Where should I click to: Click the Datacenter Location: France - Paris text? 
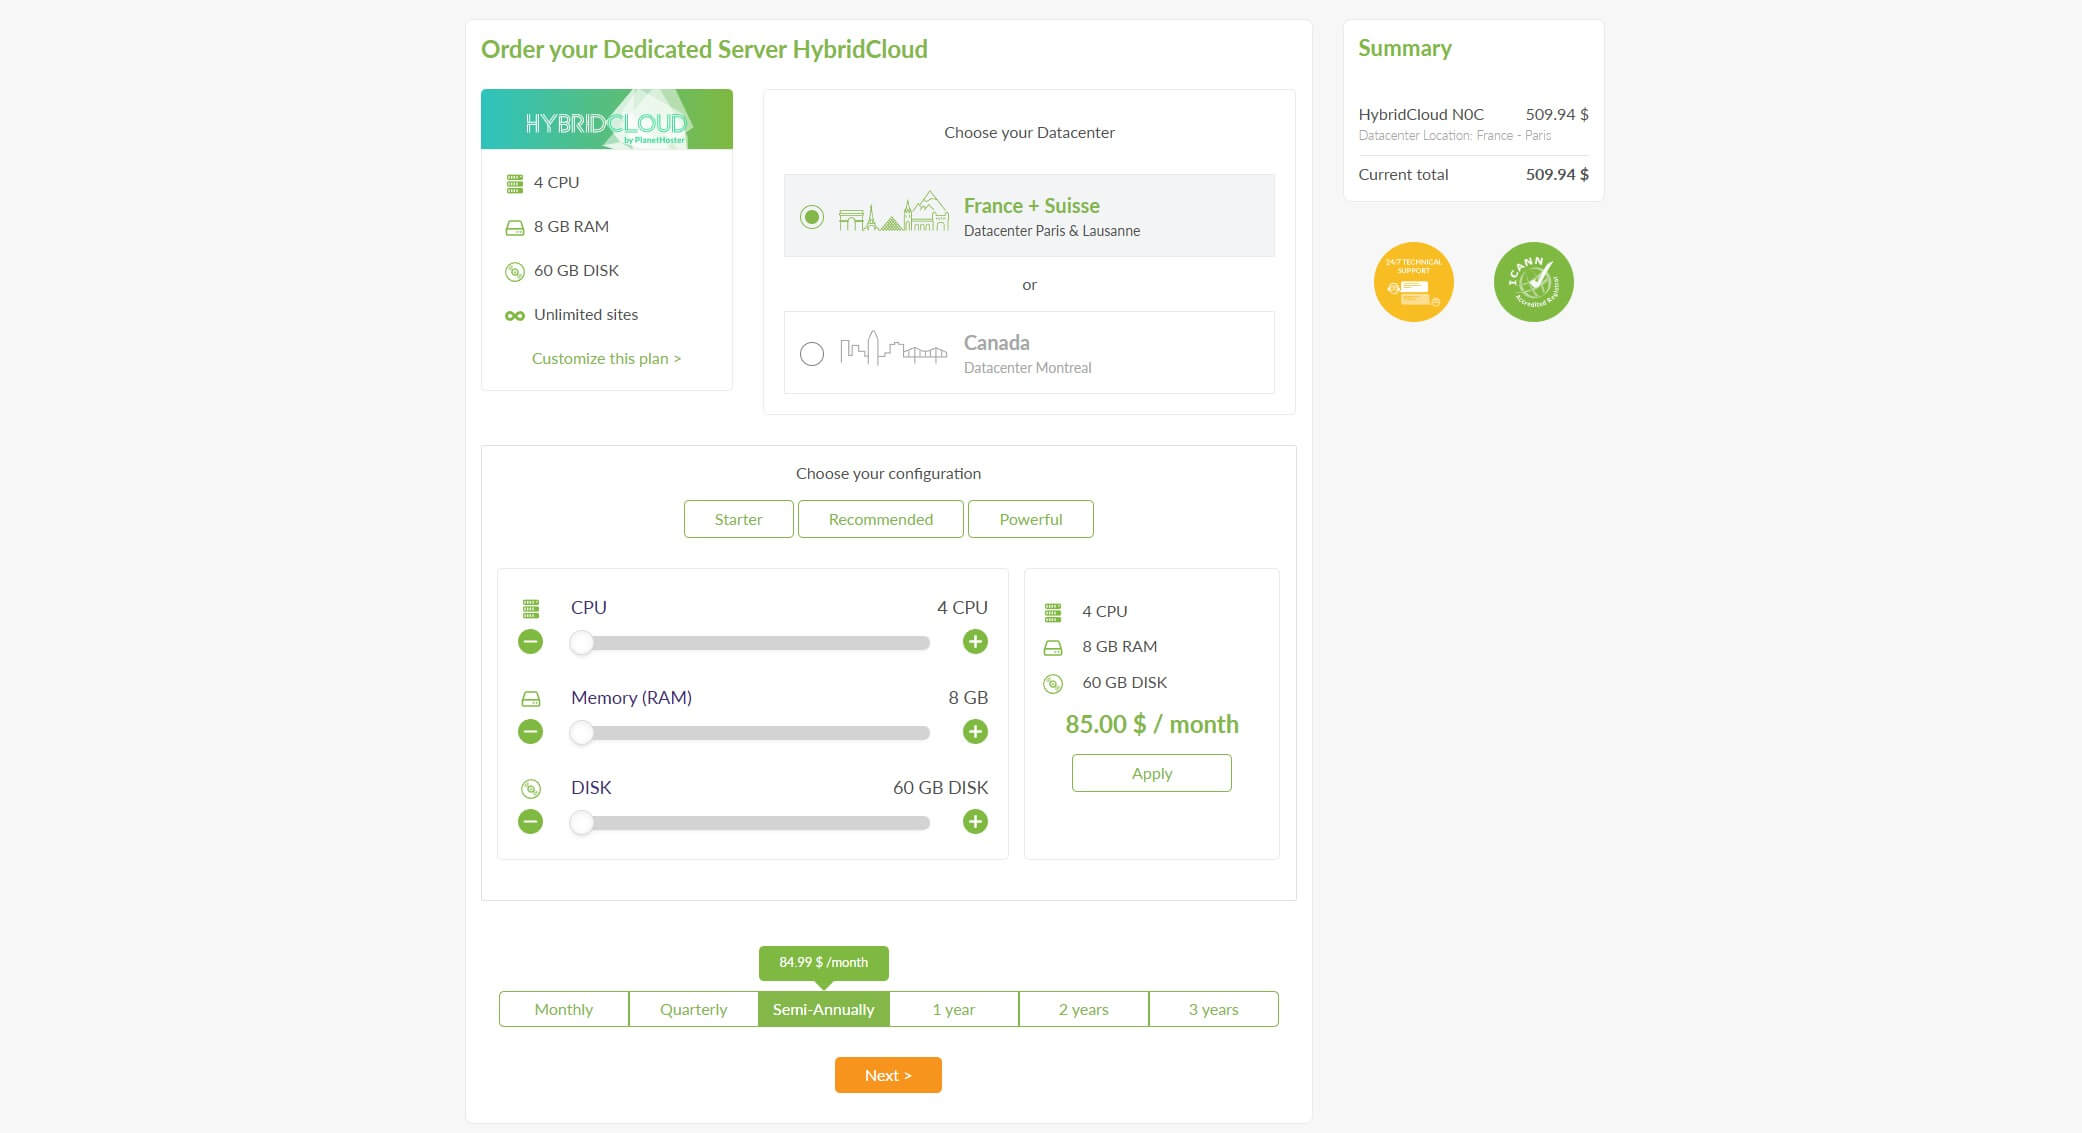[x=1455, y=135]
